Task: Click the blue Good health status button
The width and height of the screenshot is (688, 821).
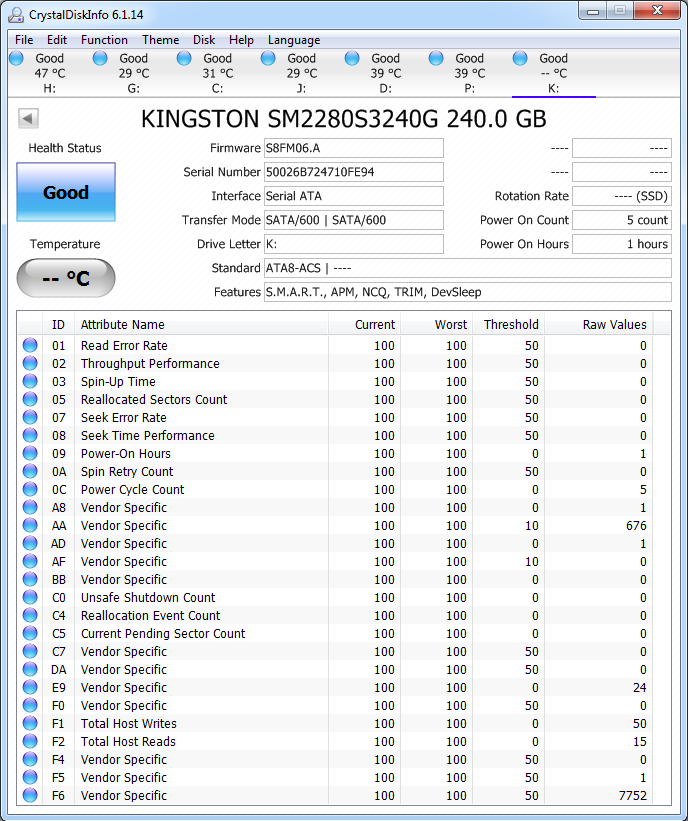Action: (66, 193)
